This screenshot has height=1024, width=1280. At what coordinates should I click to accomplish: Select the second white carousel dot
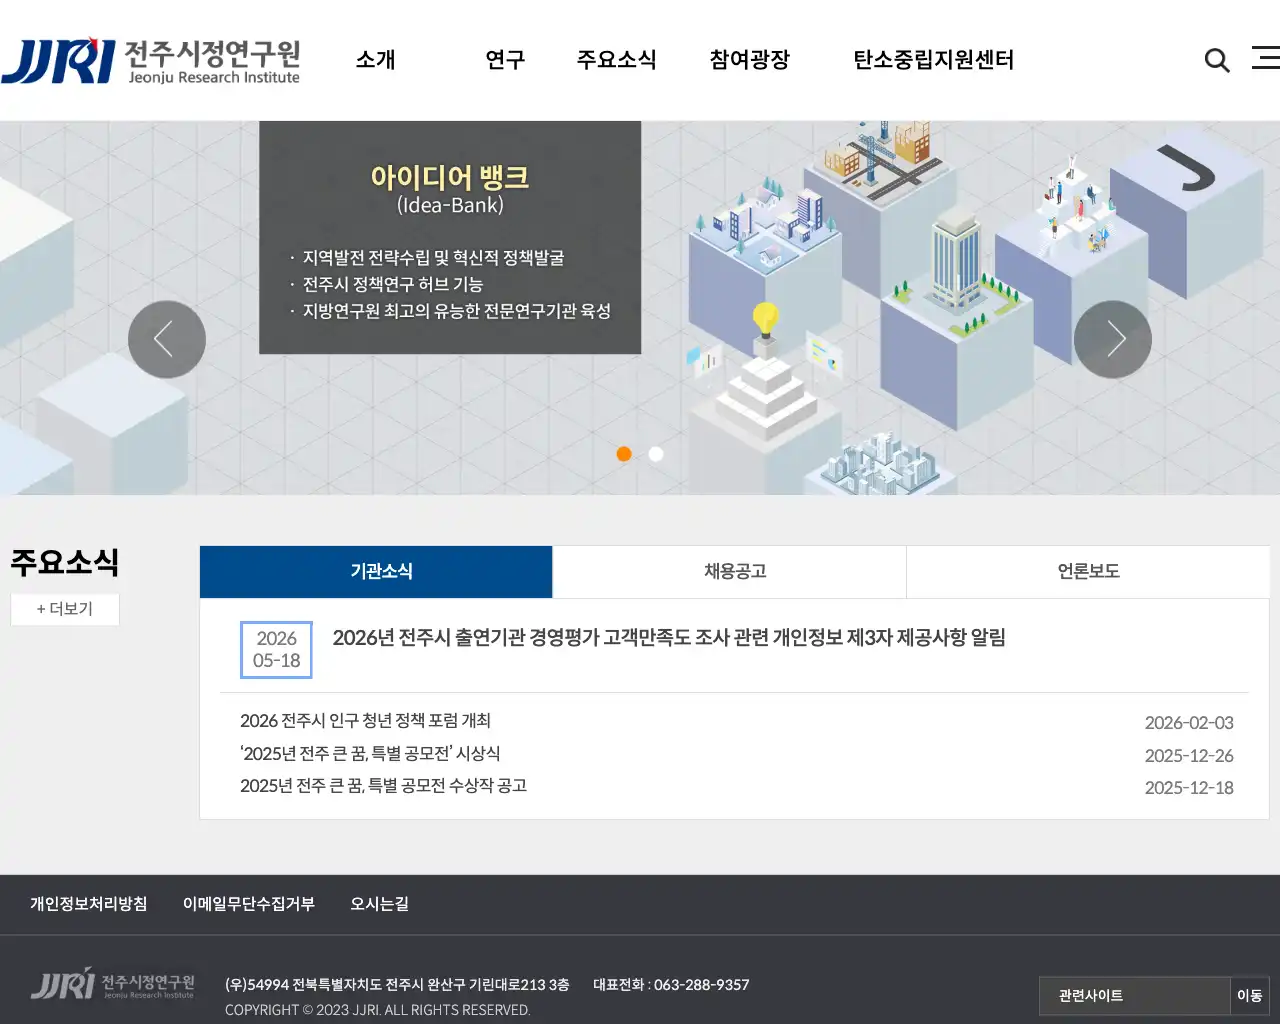pos(656,454)
